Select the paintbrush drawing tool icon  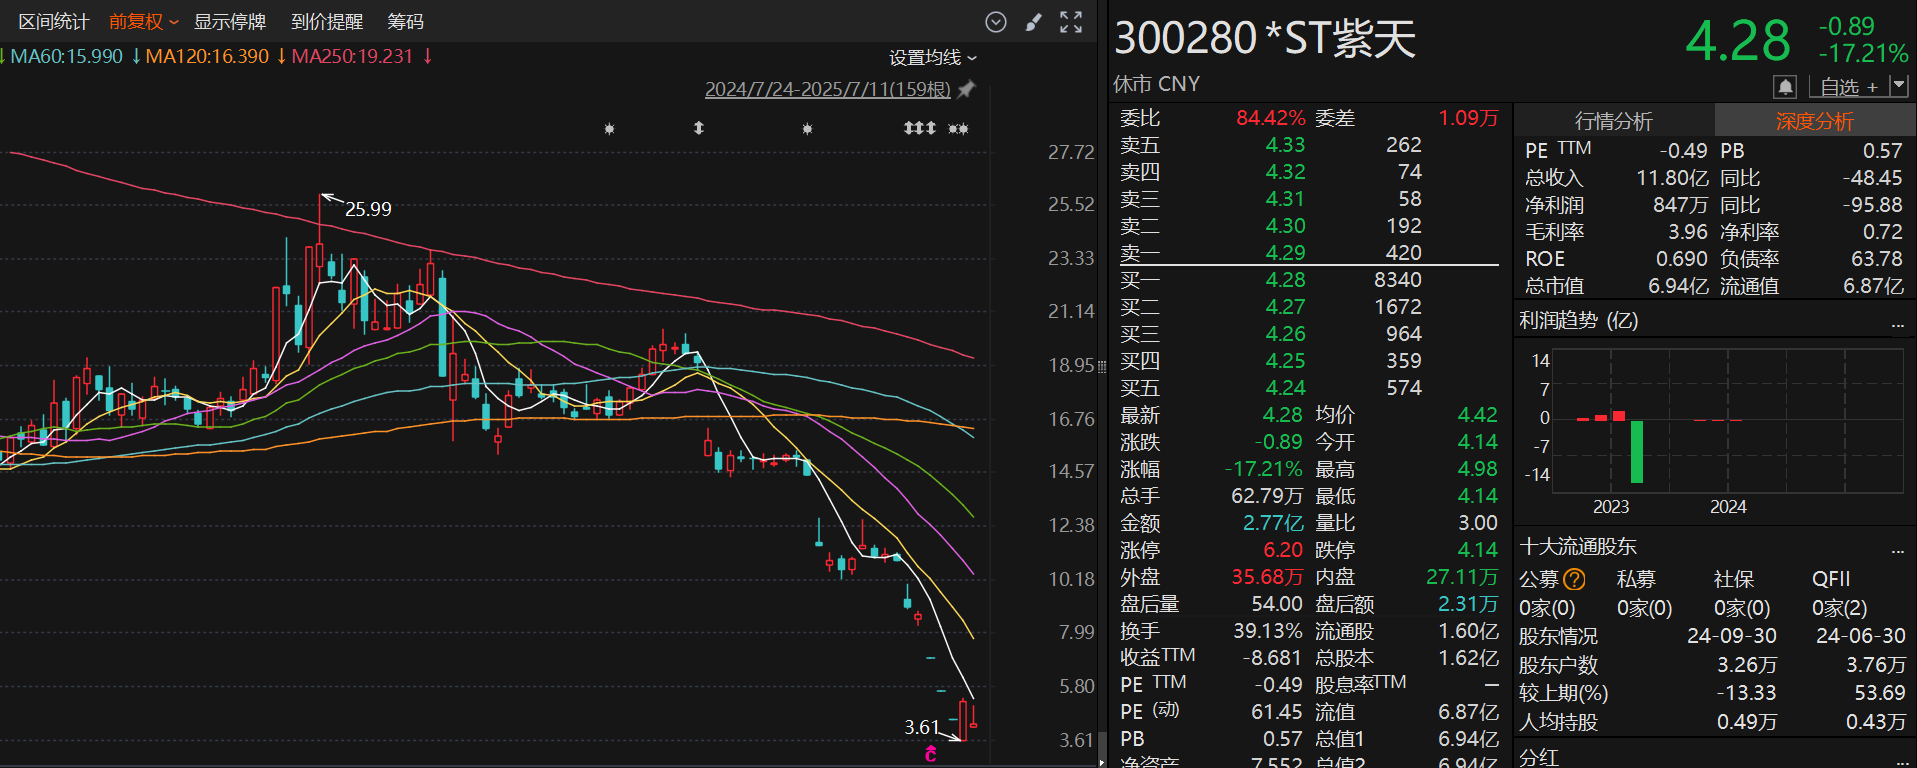[x=1033, y=22]
